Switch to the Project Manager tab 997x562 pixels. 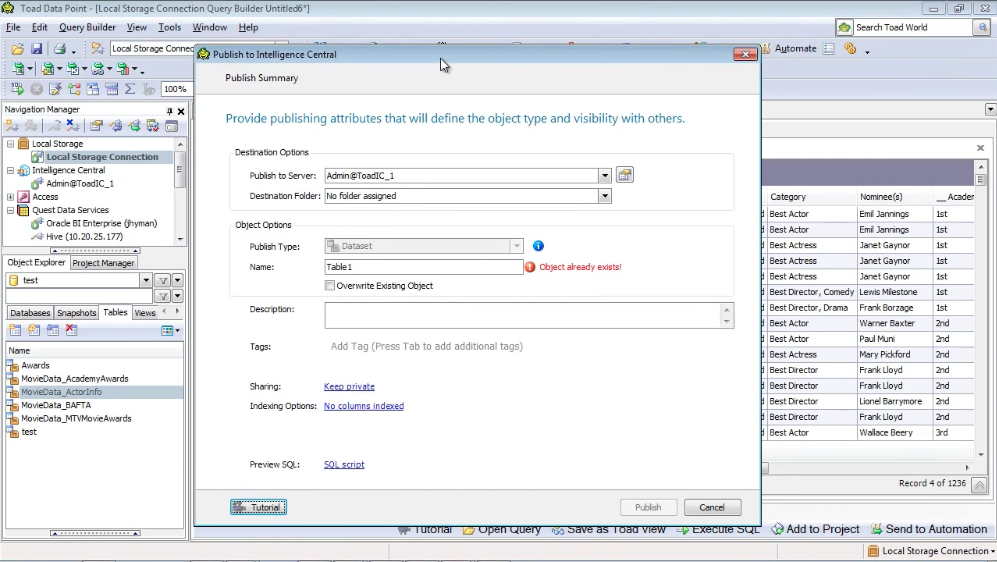point(103,263)
